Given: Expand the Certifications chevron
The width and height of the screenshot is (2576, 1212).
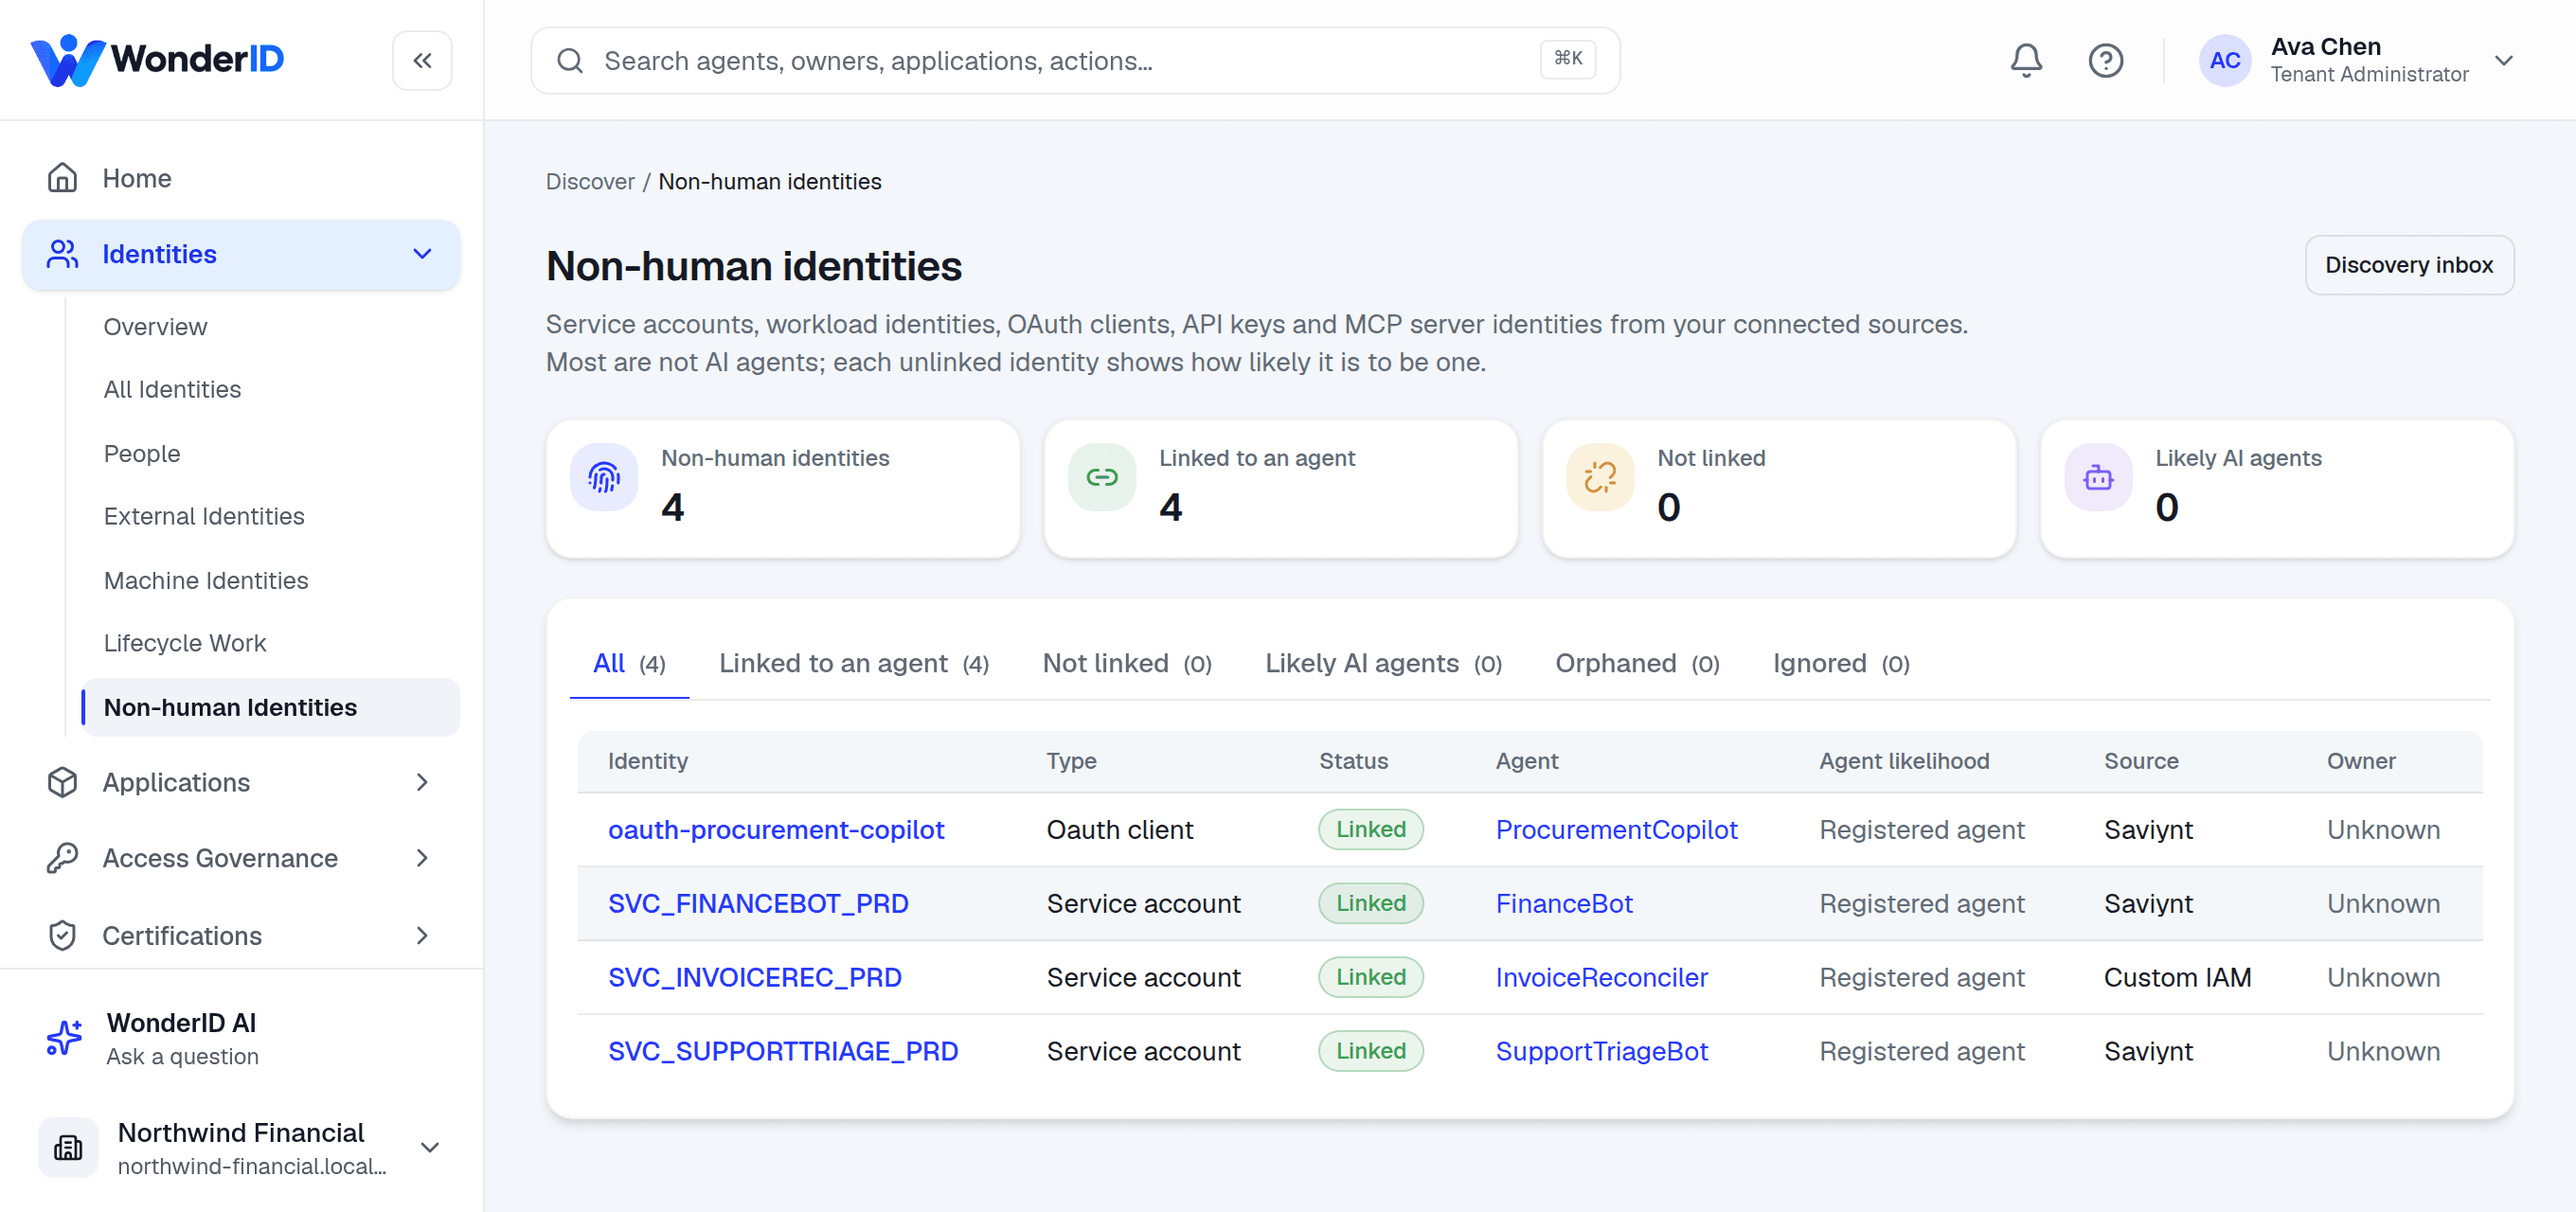Looking at the screenshot, I should click(422, 935).
